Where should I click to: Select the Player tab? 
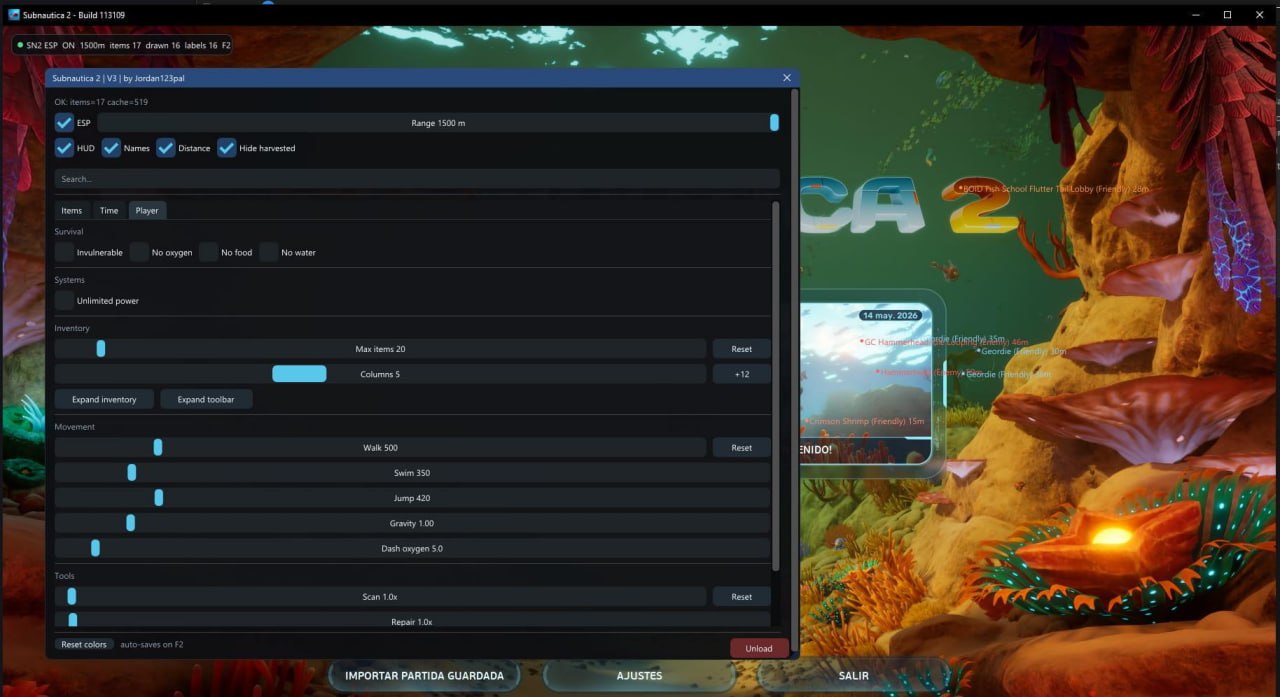pos(147,210)
